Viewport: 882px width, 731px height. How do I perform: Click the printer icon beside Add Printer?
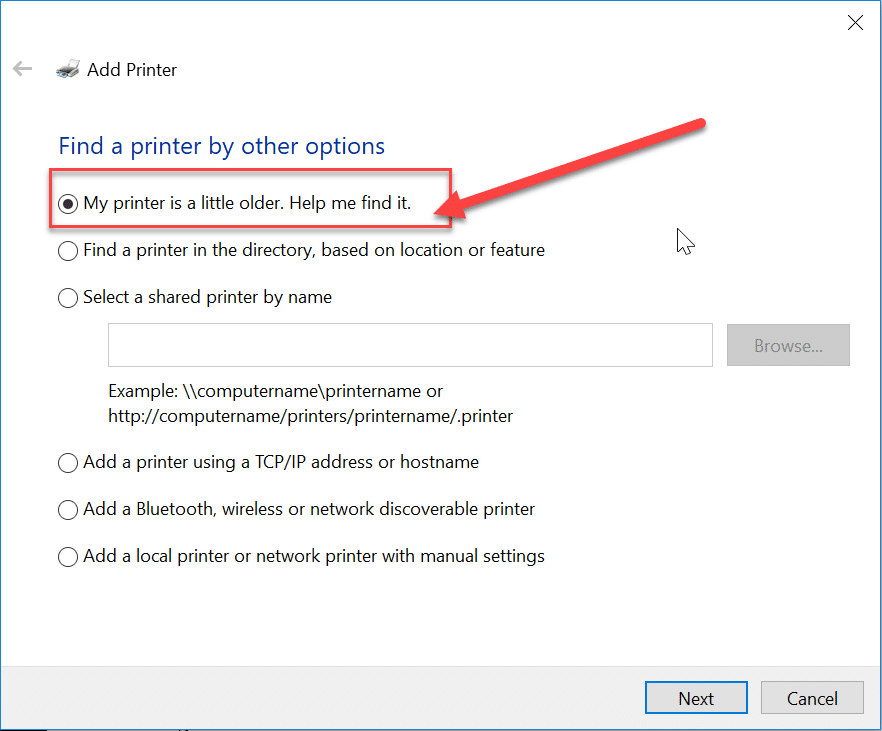pyautogui.click(x=68, y=69)
